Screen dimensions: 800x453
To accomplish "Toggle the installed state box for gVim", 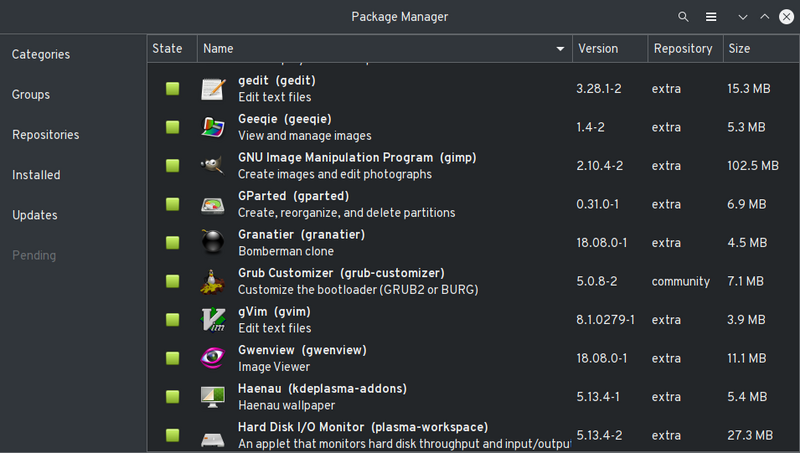I will pos(172,319).
